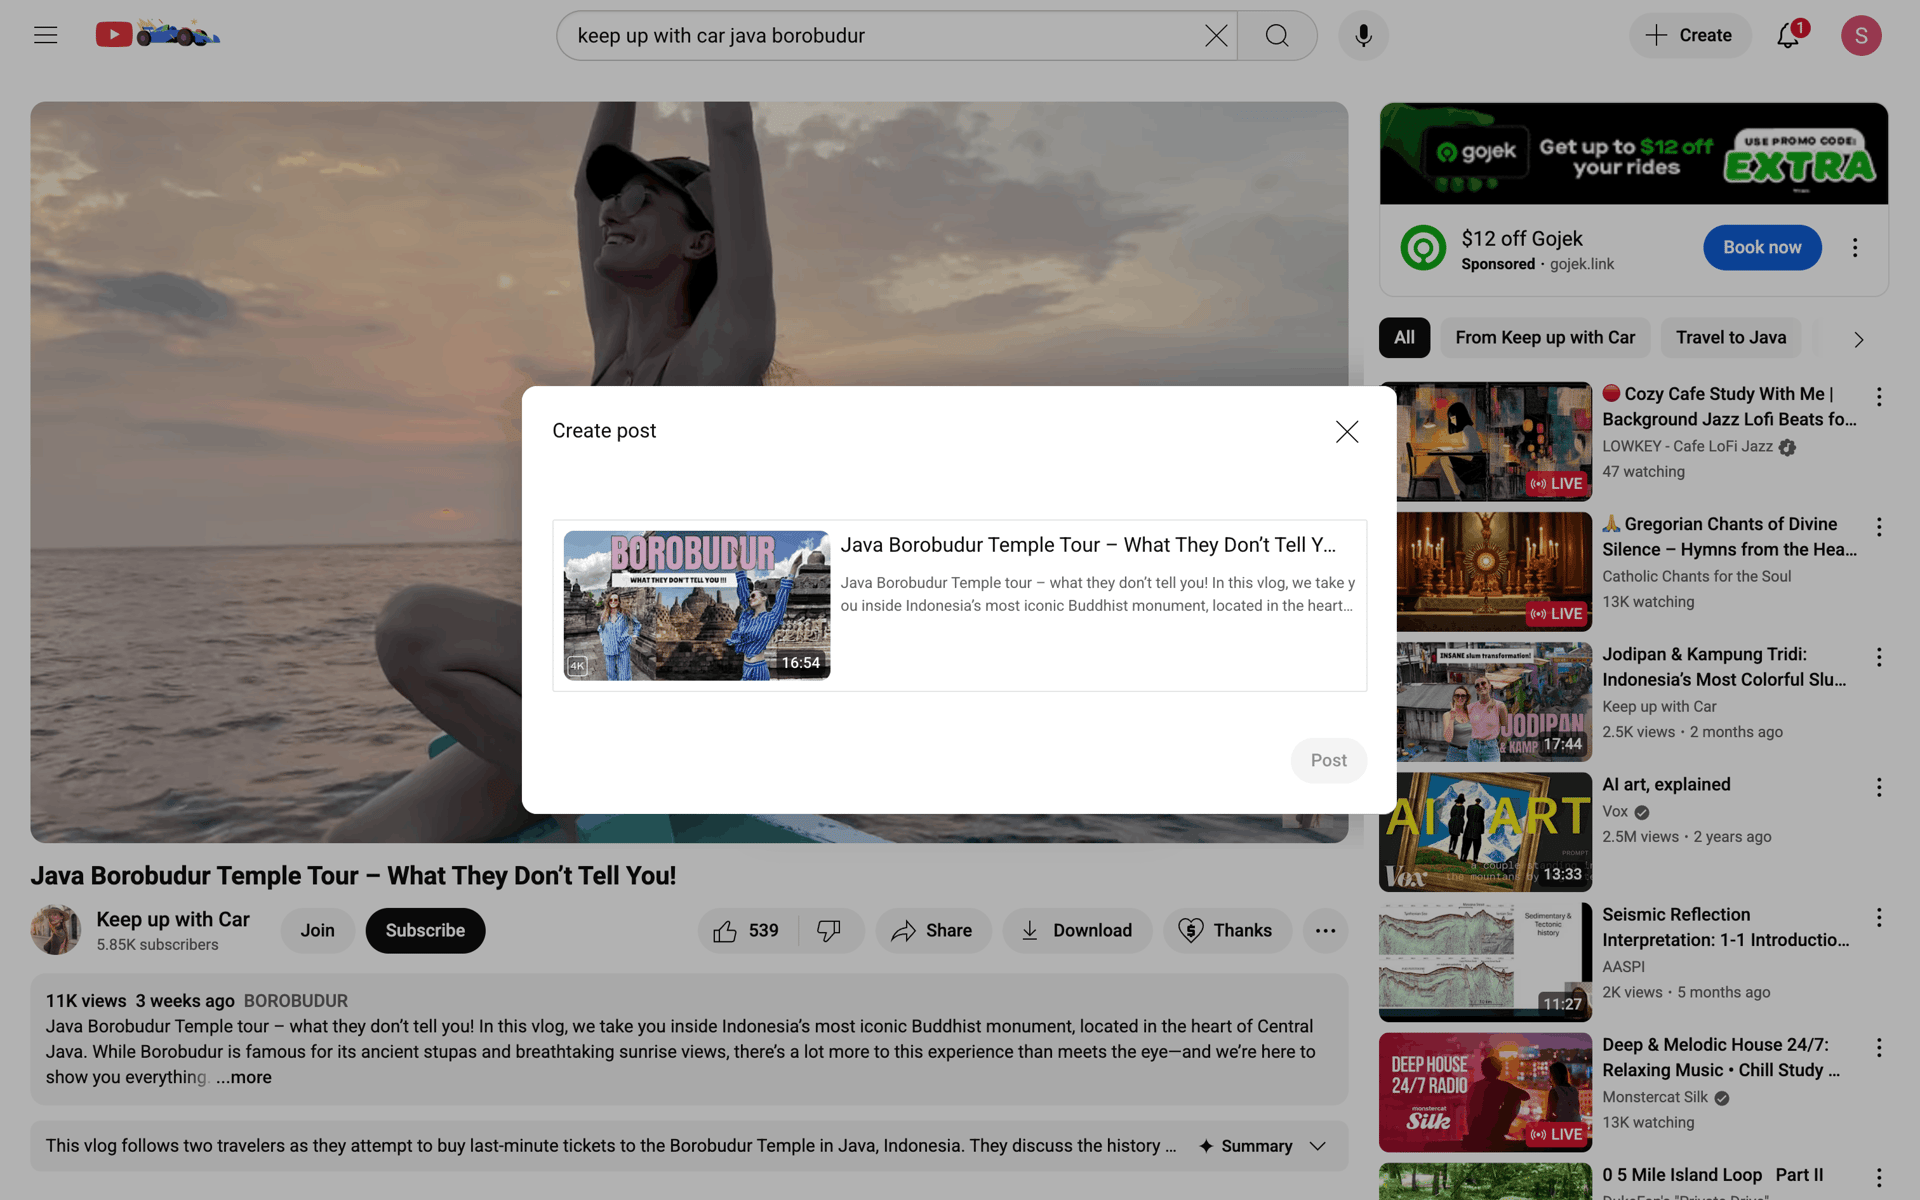Click the search magnifier button
This screenshot has width=1920, height=1200.
tap(1277, 36)
